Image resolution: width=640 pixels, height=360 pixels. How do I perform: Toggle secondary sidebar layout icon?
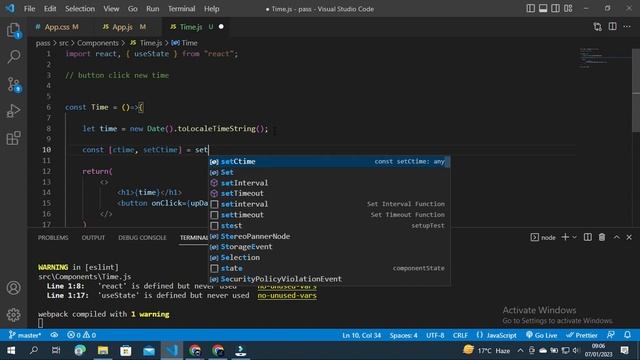point(556,9)
